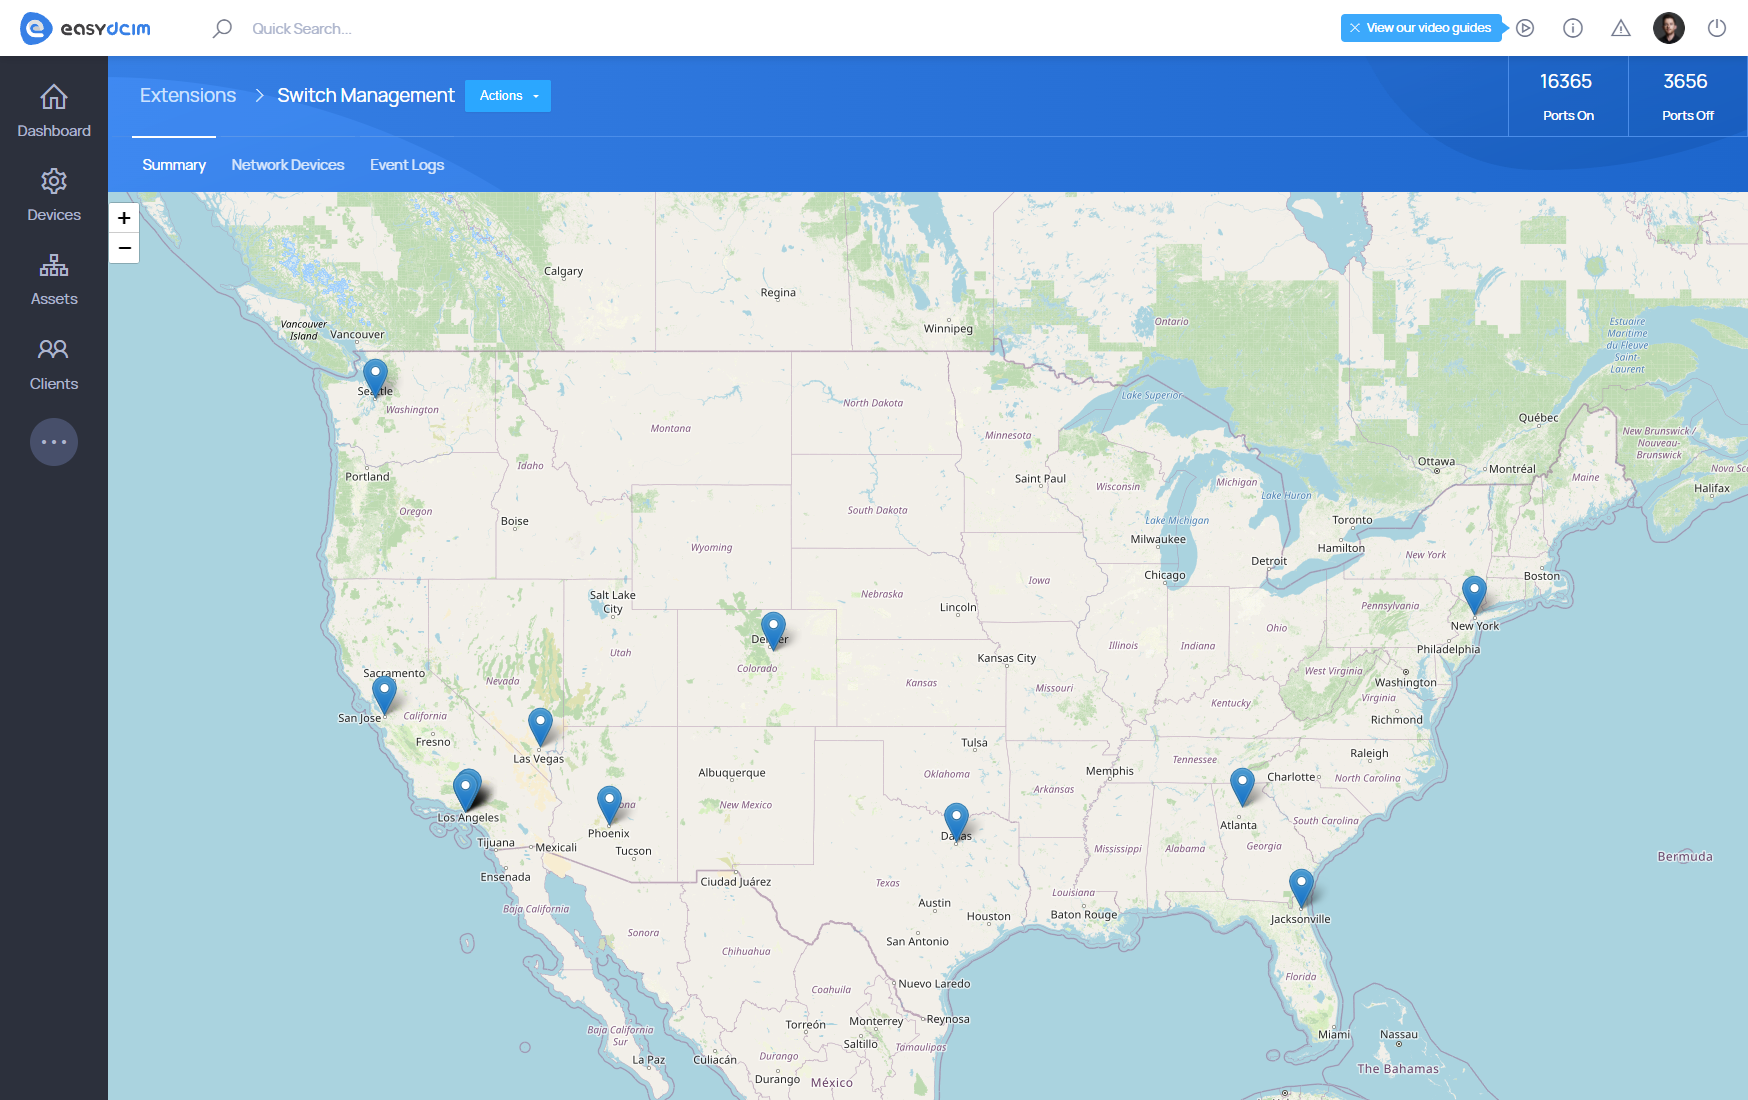Click the video guides play icon
The width and height of the screenshot is (1748, 1100).
coord(1525,28)
